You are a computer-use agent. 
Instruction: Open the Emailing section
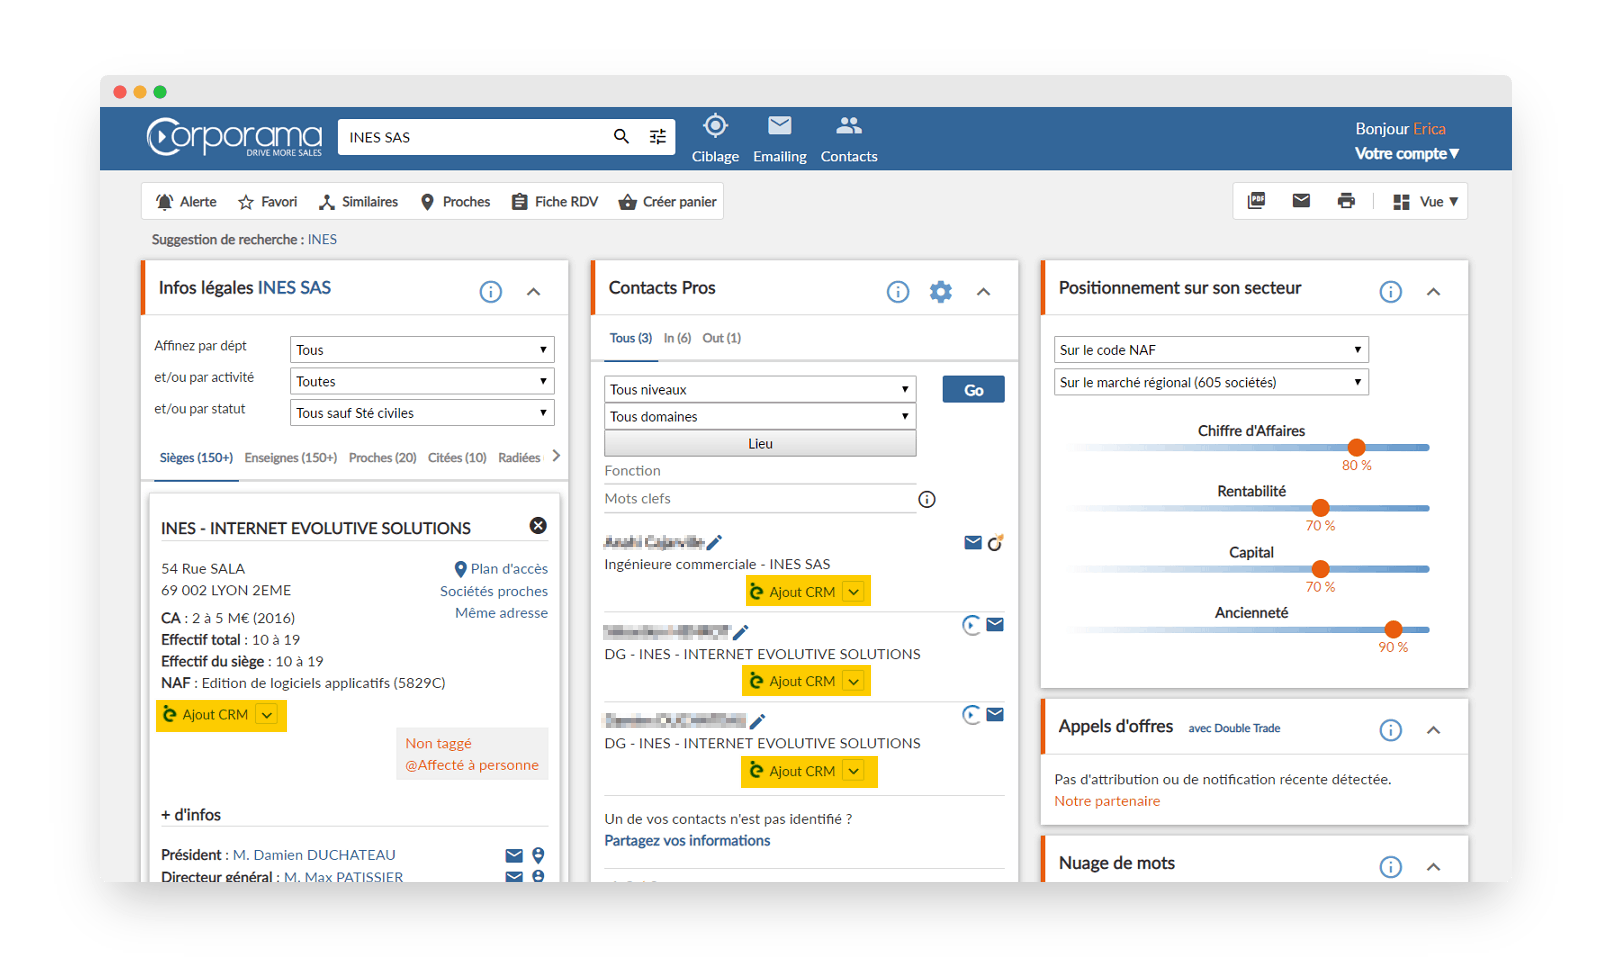coord(780,138)
